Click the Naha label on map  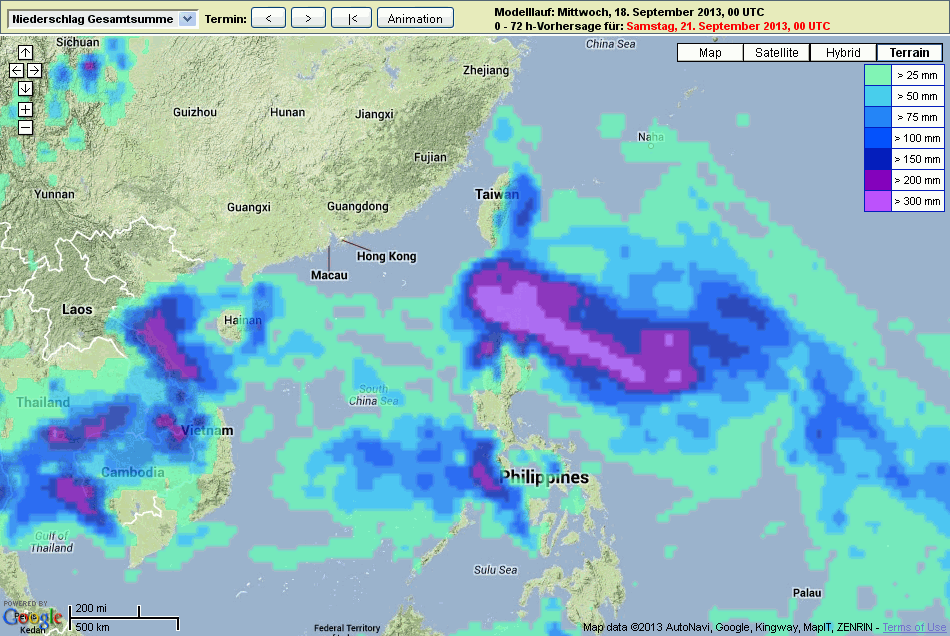651,137
